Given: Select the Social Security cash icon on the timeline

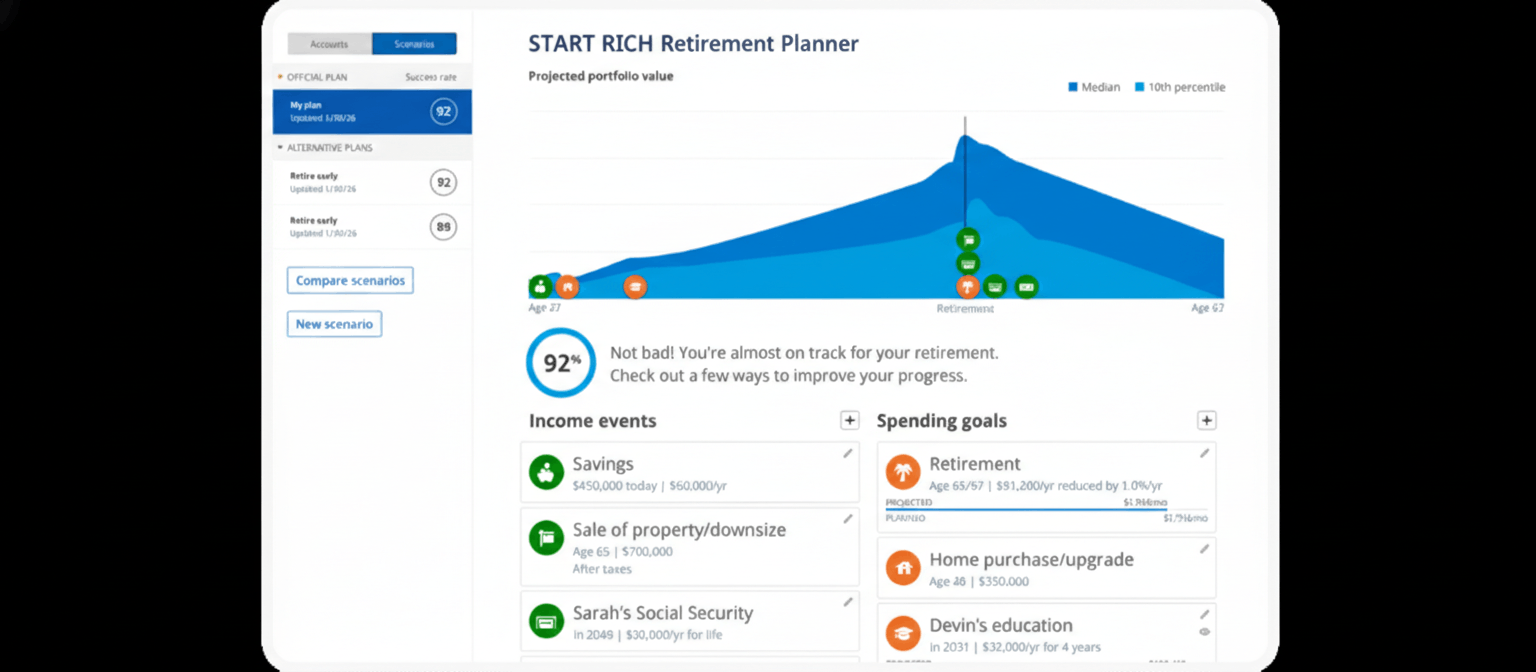Looking at the screenshot, I should 995,286.
